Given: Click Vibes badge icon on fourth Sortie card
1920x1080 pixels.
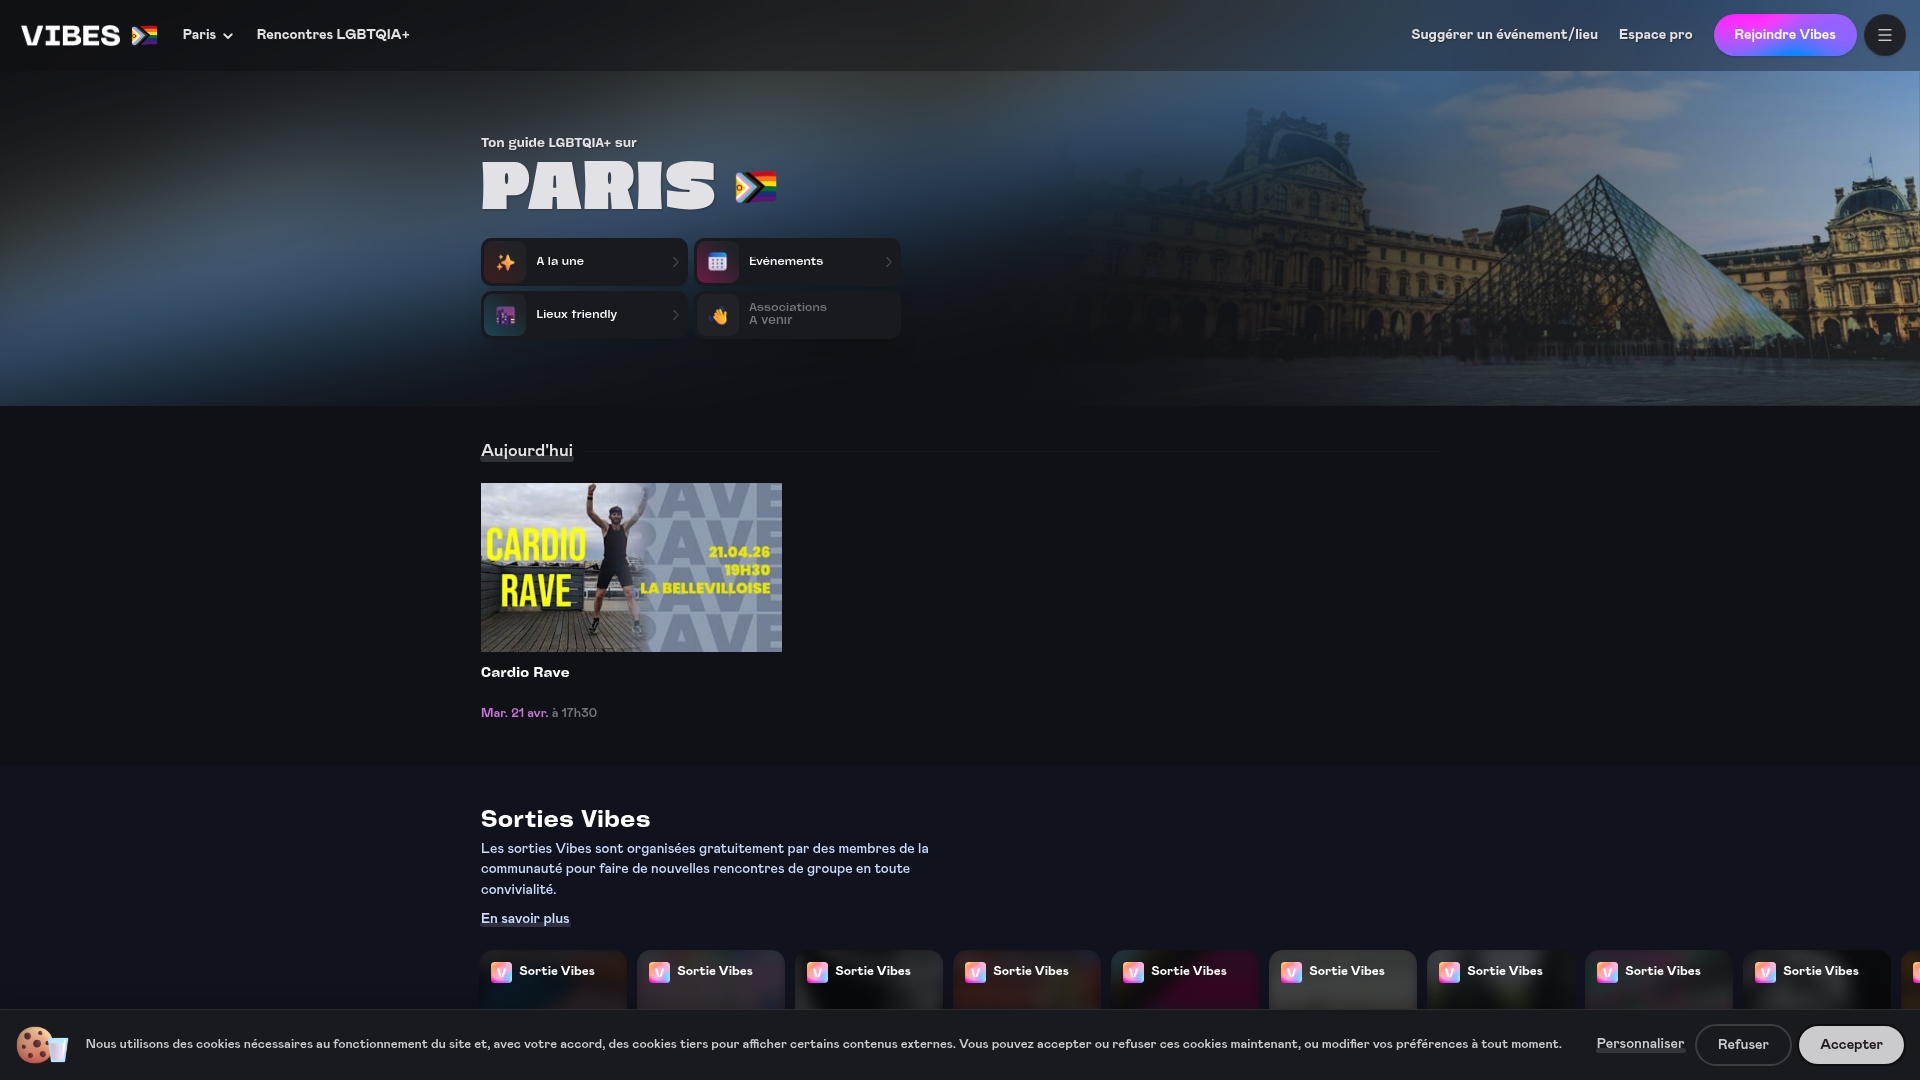Looking at the screenshot, I should coord(975,972).
